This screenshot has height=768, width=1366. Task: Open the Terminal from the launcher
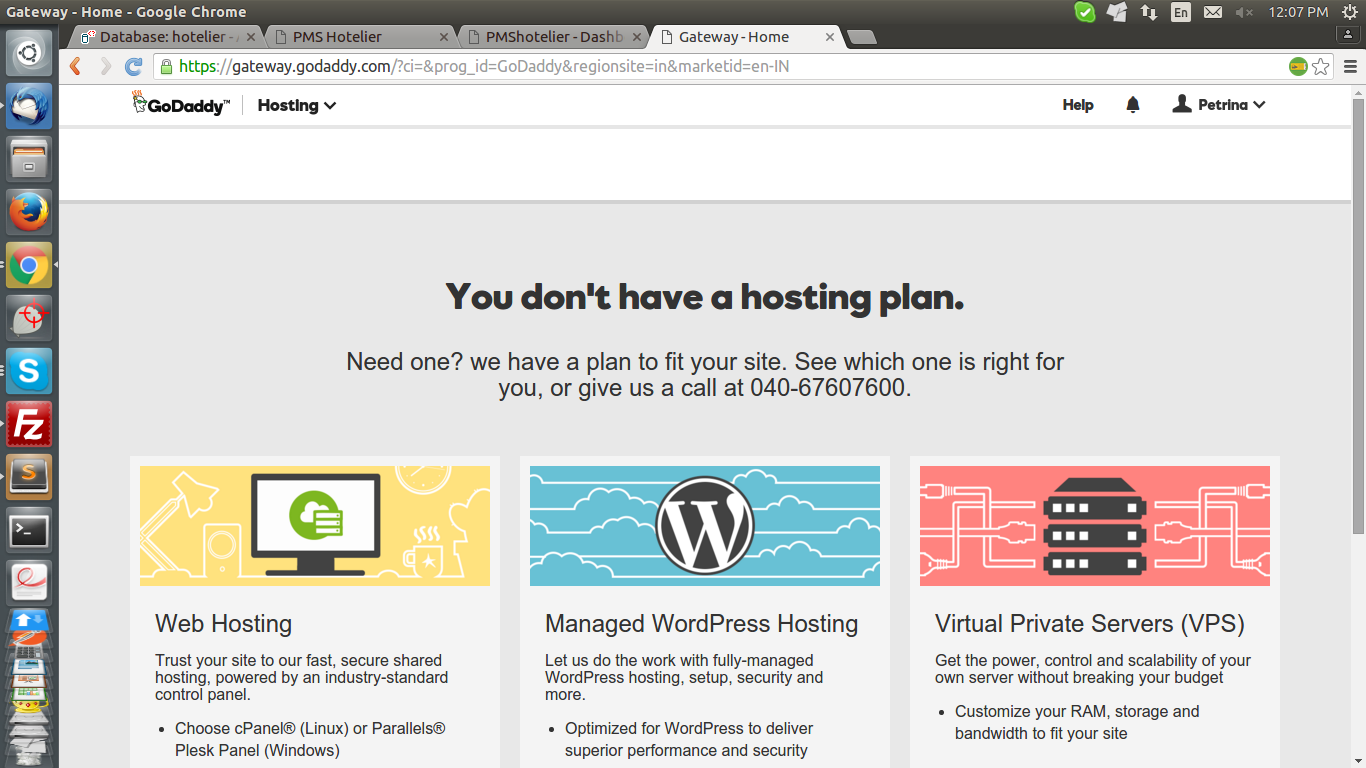click(29, 531)
